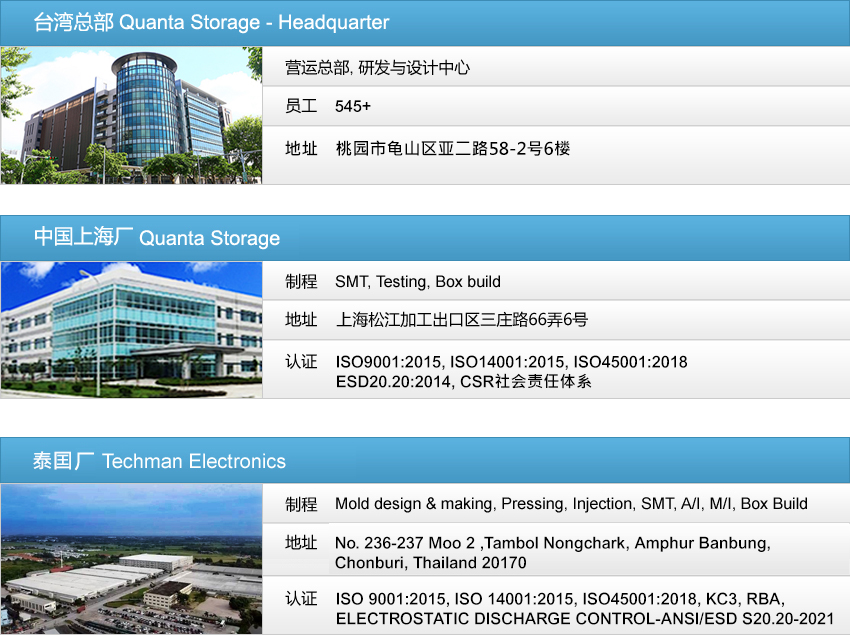The image size is (850, 635).
Task: Click the Chonburi, Thailand 20170 address line
Action: (x=430, y=563)
